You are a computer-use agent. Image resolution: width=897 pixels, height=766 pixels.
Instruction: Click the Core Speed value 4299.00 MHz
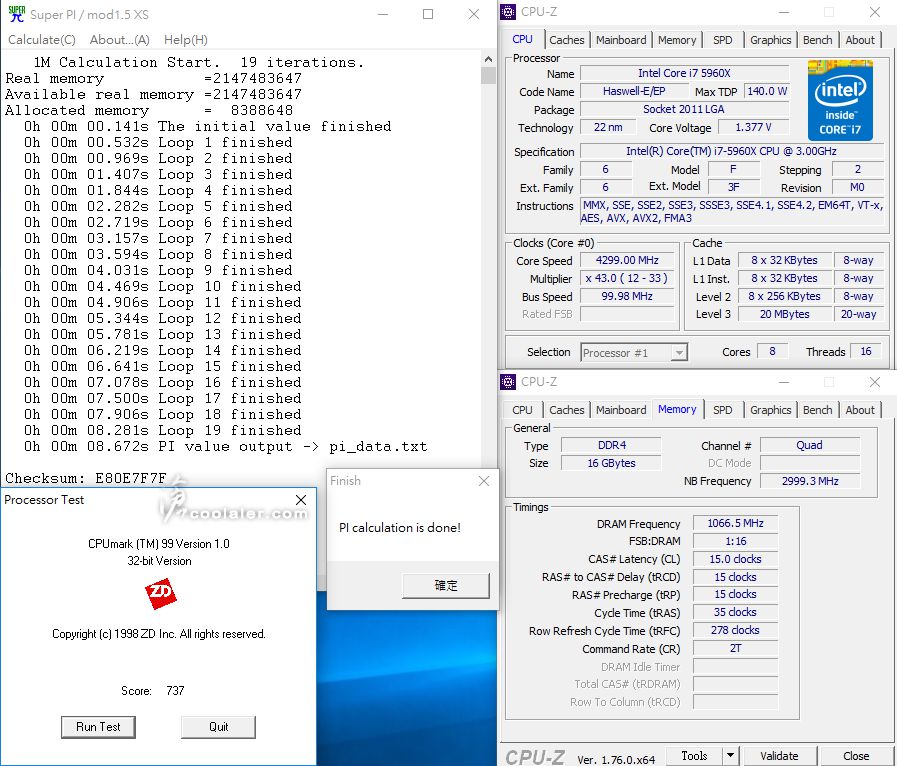(627, 260)
